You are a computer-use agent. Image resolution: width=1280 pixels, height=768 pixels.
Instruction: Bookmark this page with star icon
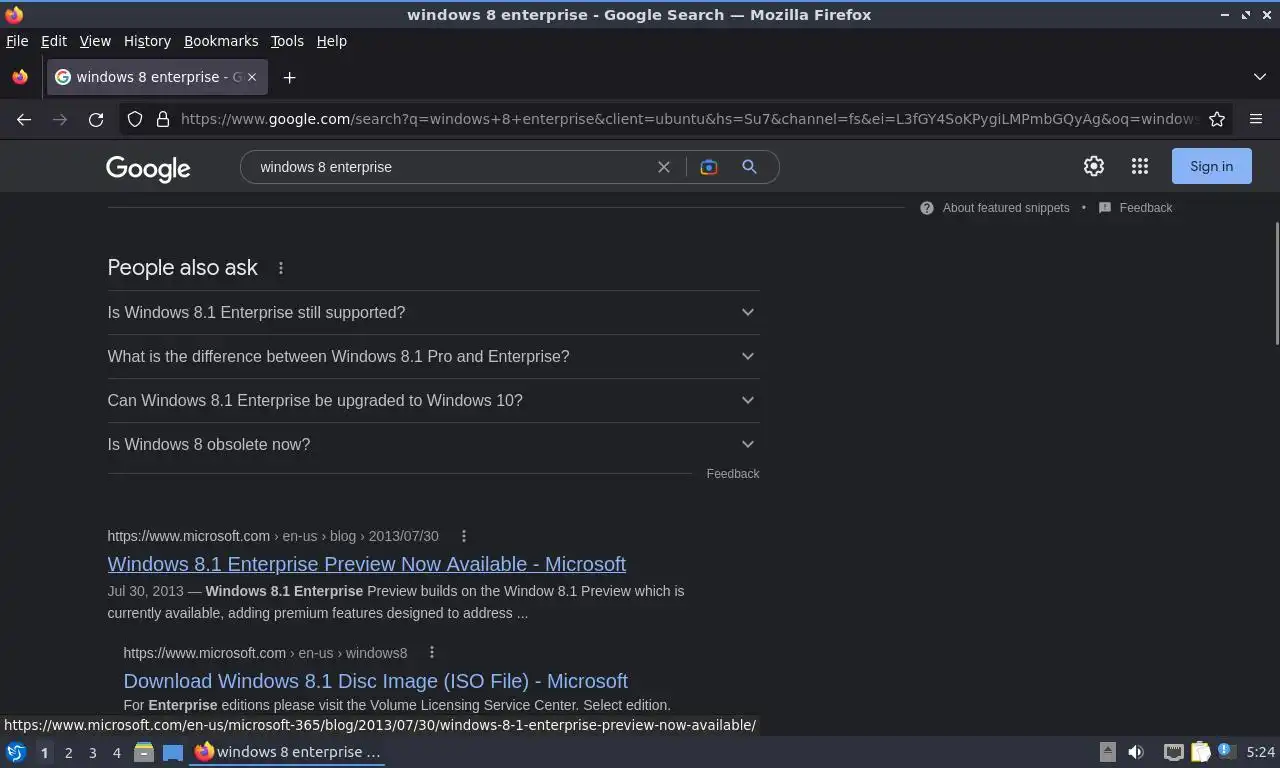(x=1217, y=119)
